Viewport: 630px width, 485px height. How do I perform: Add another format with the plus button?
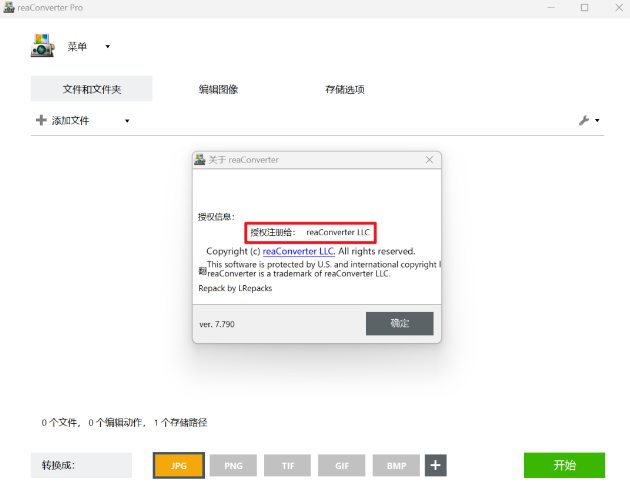point(435,465)
